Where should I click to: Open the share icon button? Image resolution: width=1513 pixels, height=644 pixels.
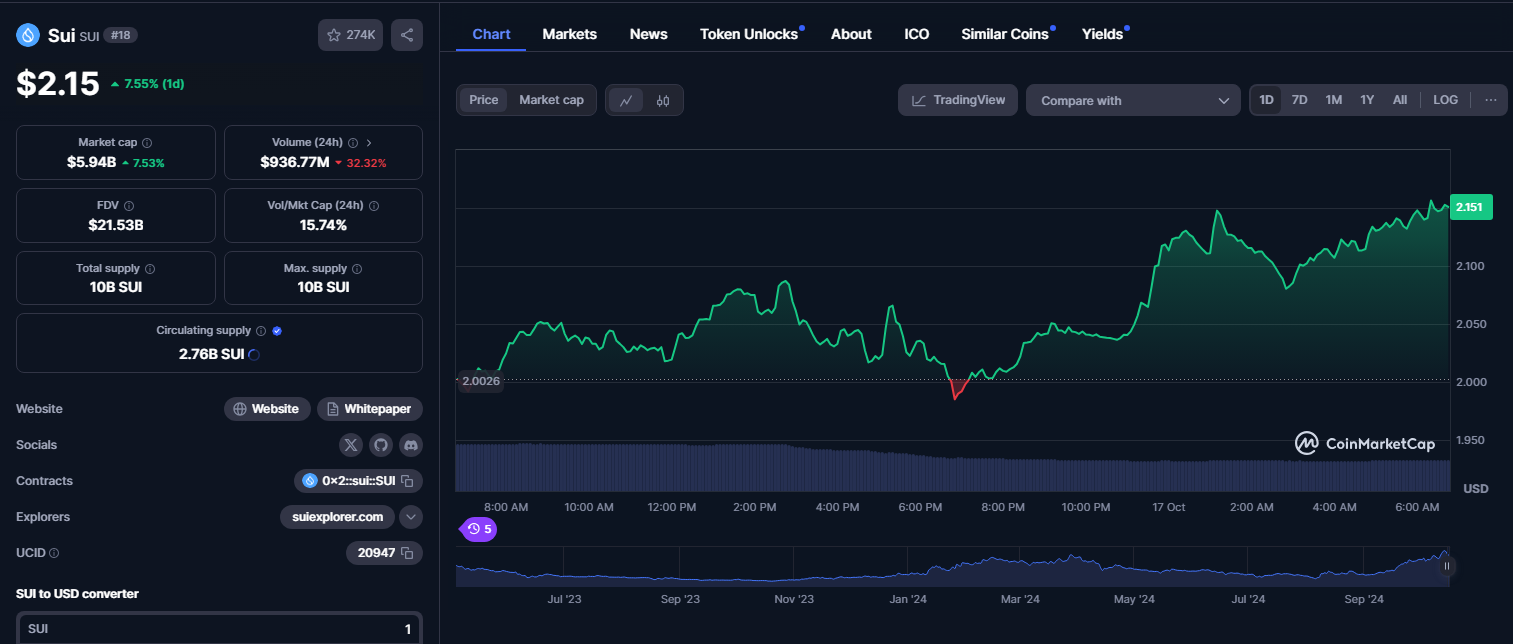tap(407, 35)
